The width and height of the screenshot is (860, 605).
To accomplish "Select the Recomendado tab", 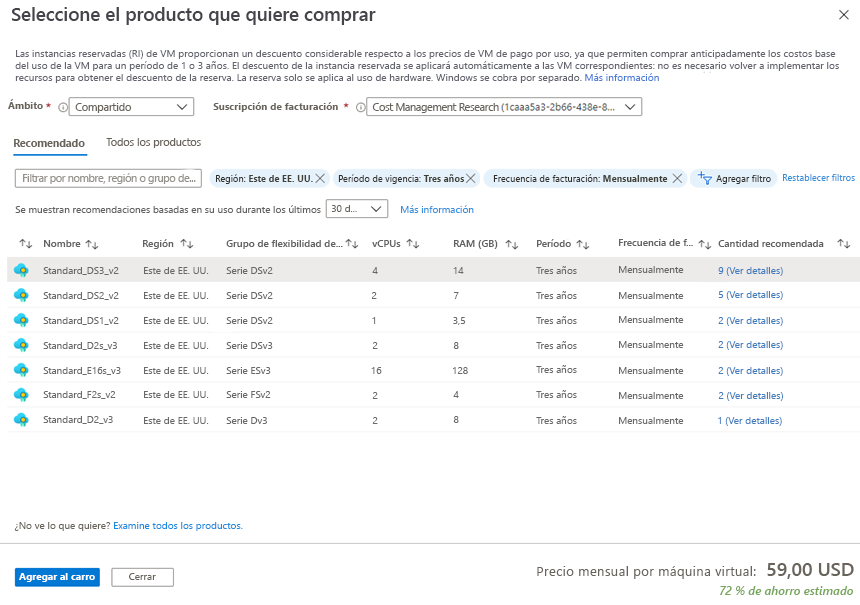I will [x=49, y=143].
